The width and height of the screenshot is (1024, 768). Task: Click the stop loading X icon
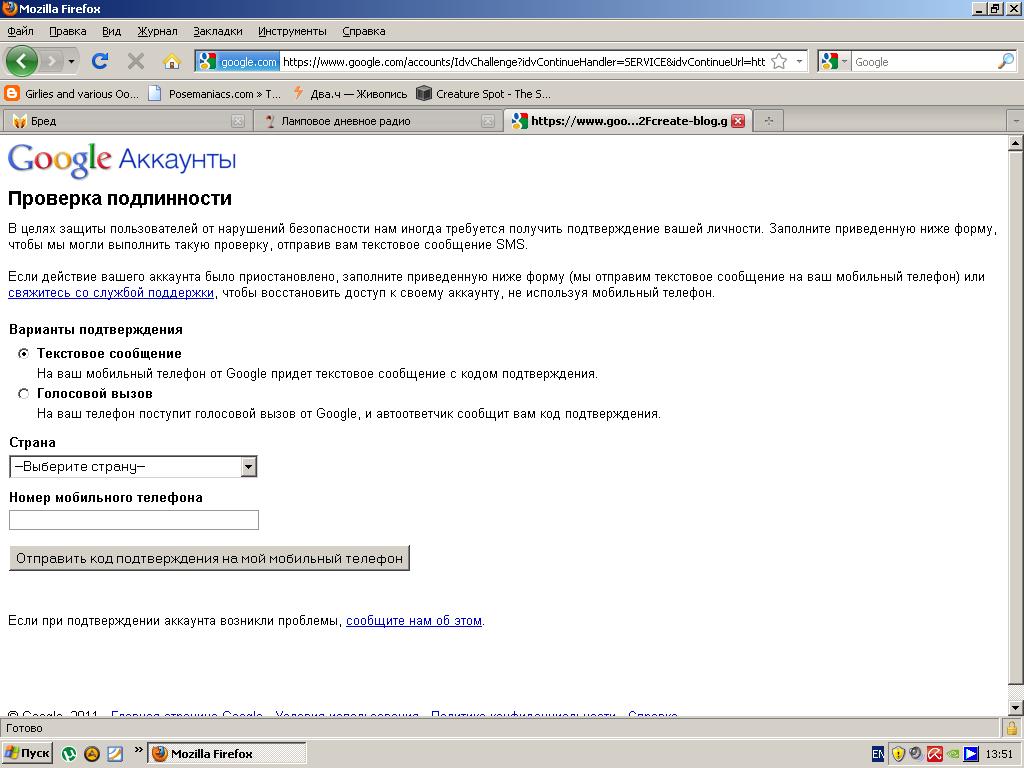point(136,61)
